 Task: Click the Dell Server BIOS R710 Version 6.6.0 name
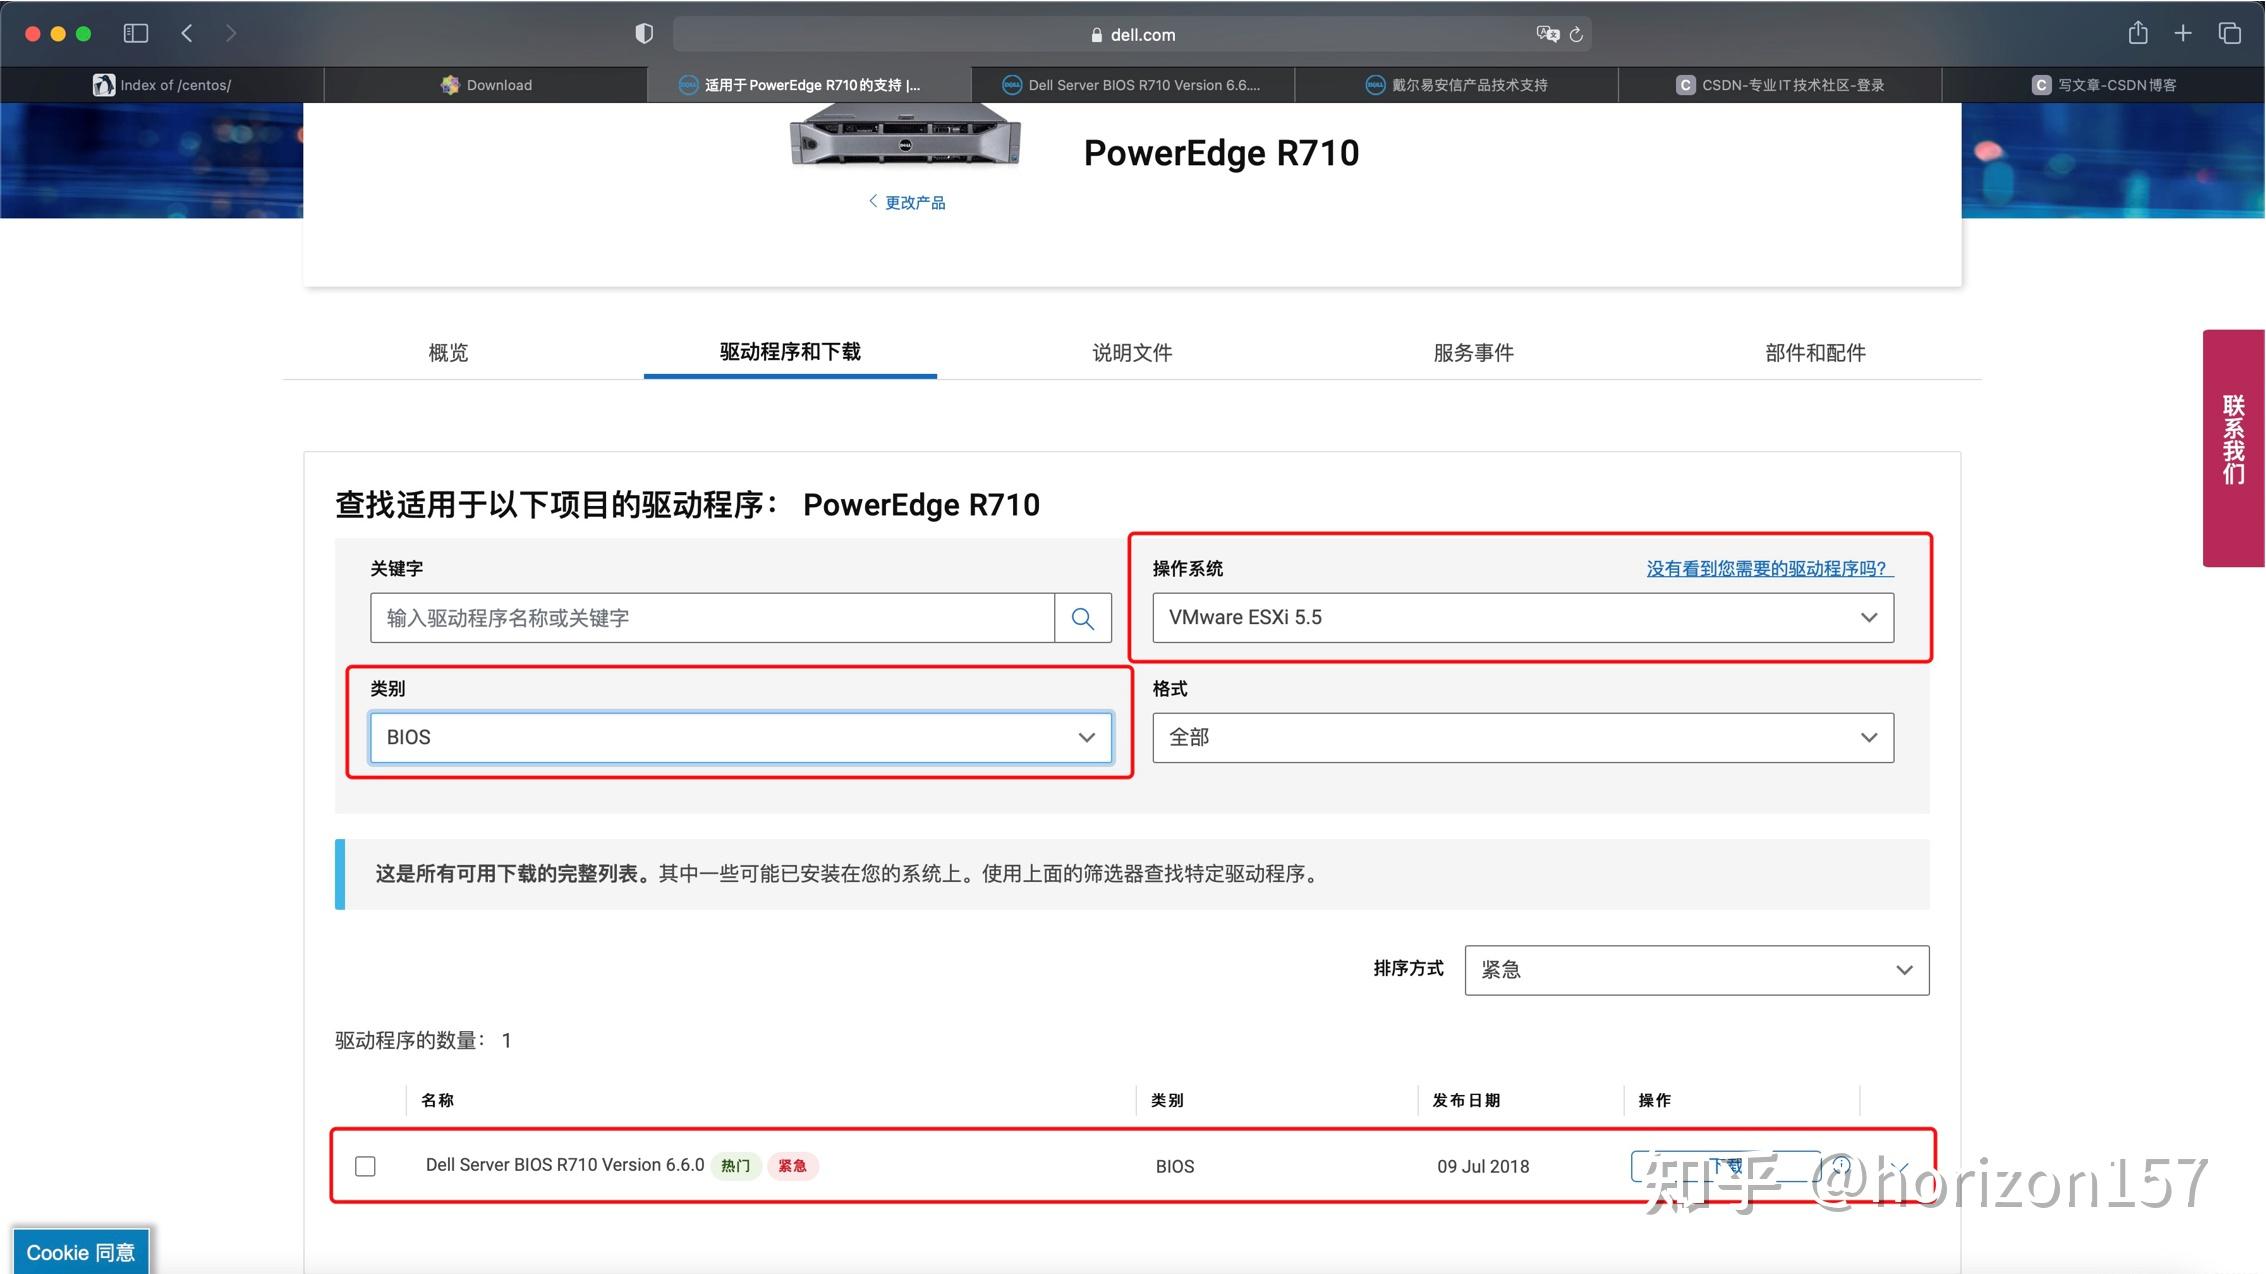[x=565, y=1165]
